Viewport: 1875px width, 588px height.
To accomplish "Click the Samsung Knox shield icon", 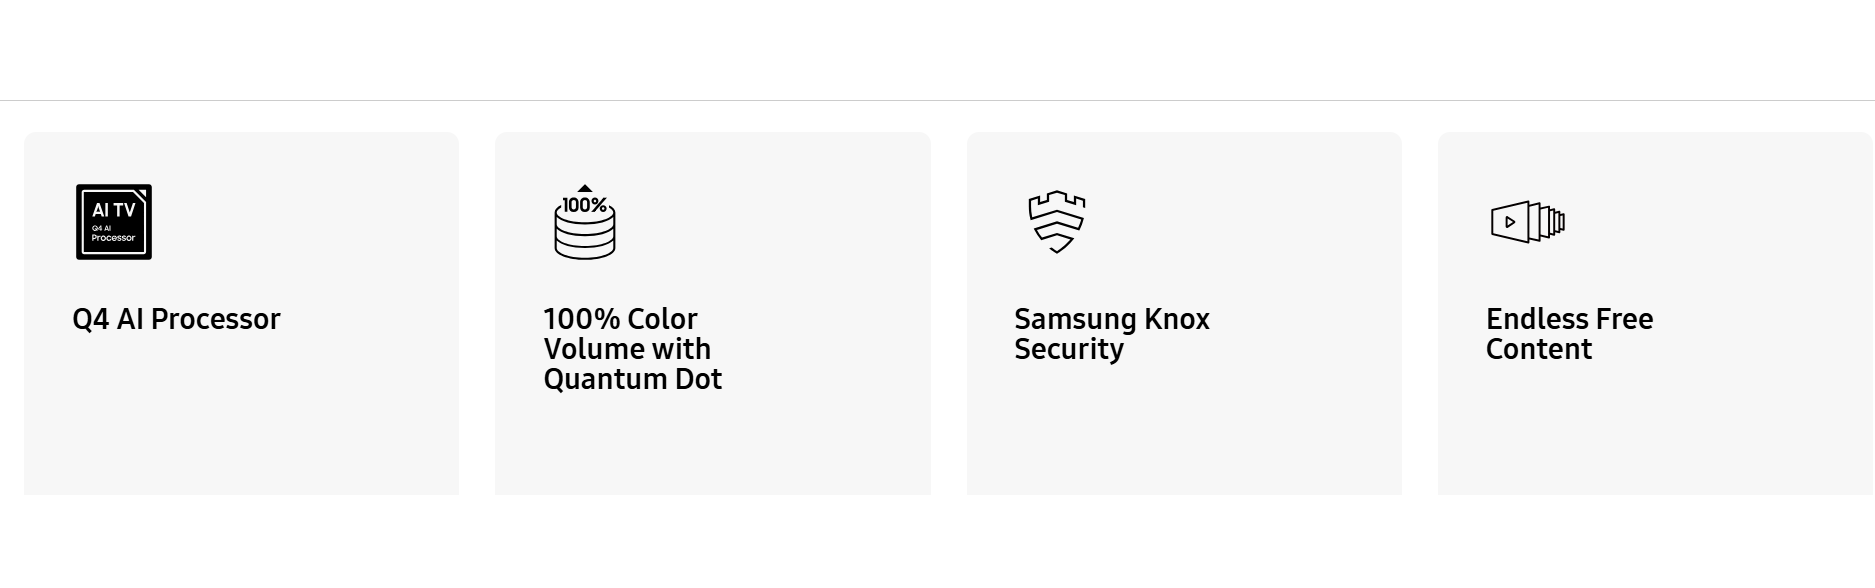I will pyautogui.click(x=1057, y=221).
